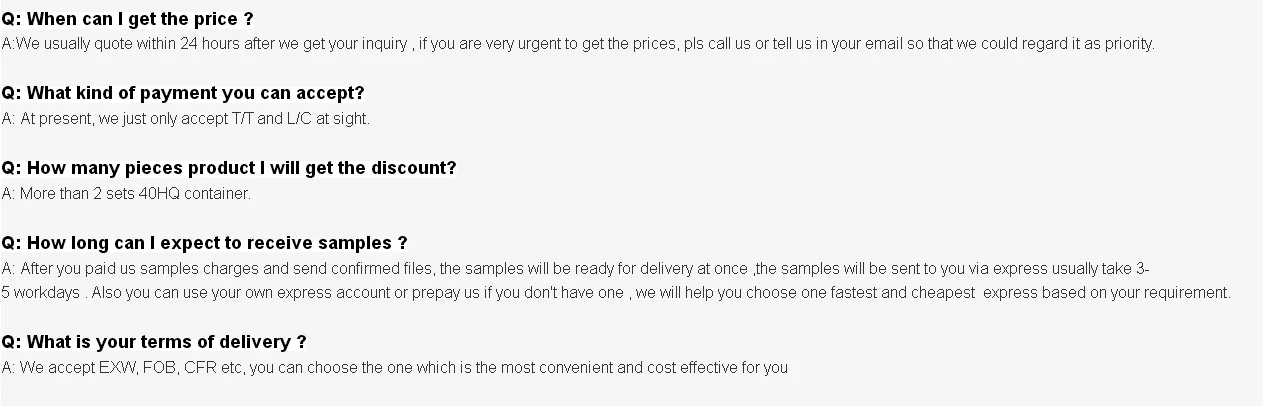This screenshot has height=406, width=1263.
Task: Click the question 'When can I get the price ?'
Action: [127, 18]
